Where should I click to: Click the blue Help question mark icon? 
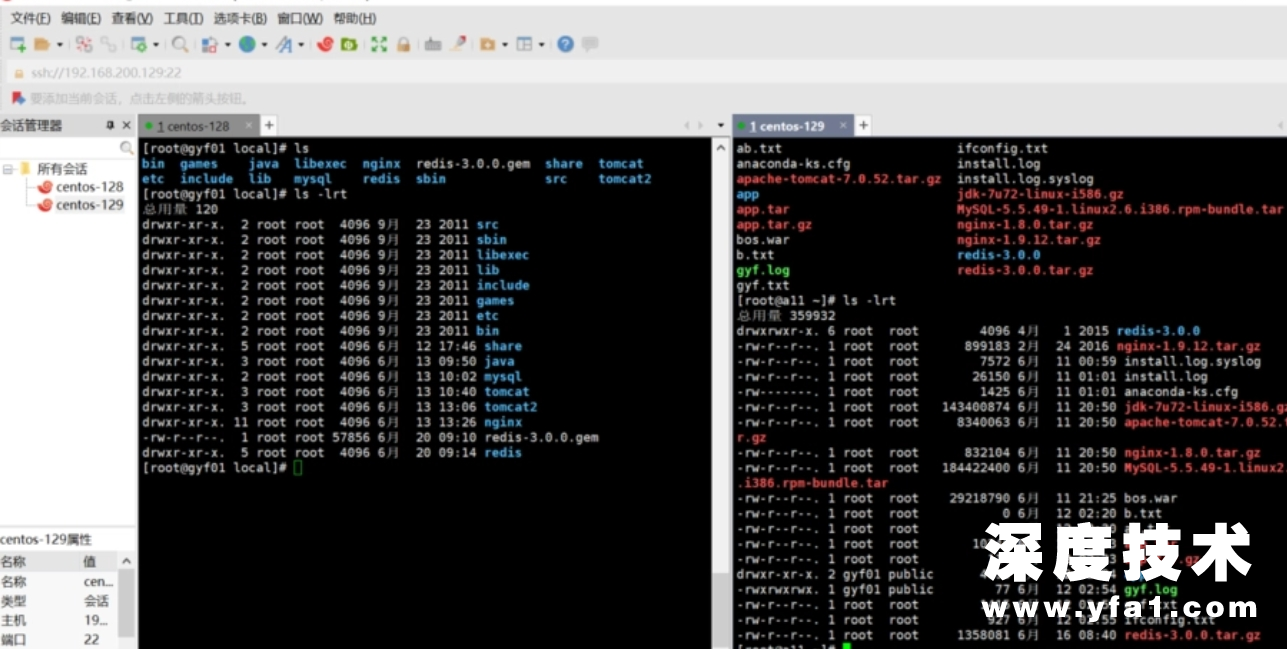click(x=566, y=44)
